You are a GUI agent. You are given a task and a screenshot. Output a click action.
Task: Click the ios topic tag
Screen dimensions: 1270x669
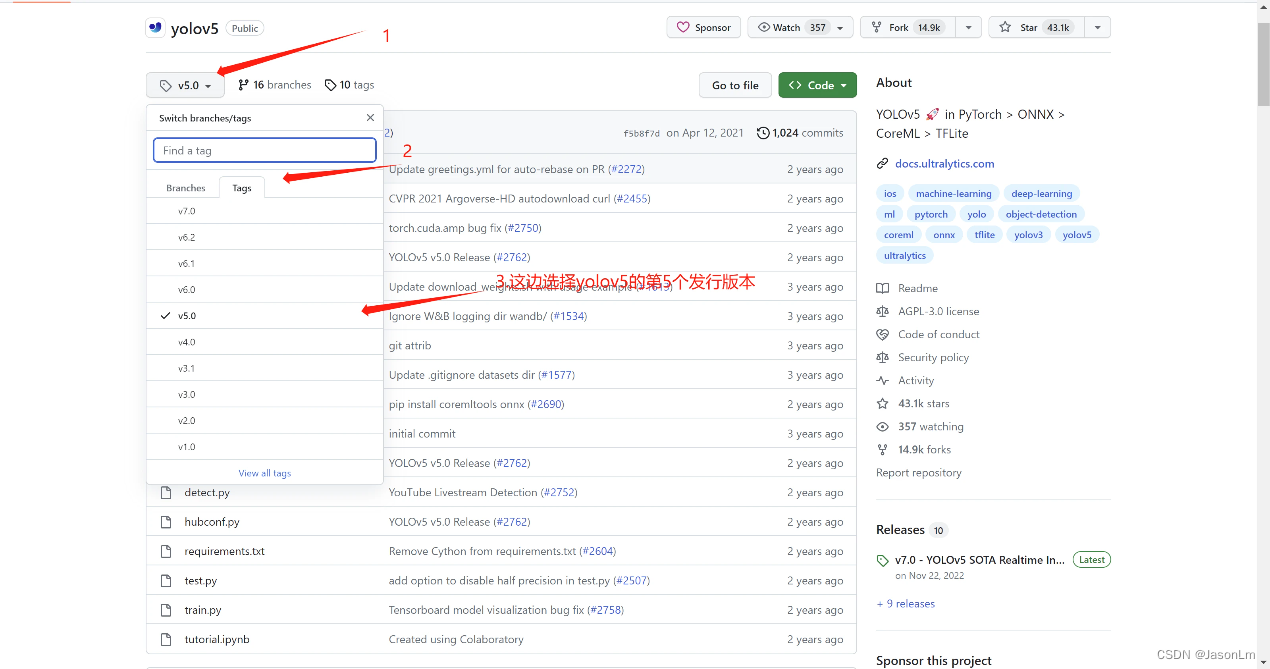(890, 194)
